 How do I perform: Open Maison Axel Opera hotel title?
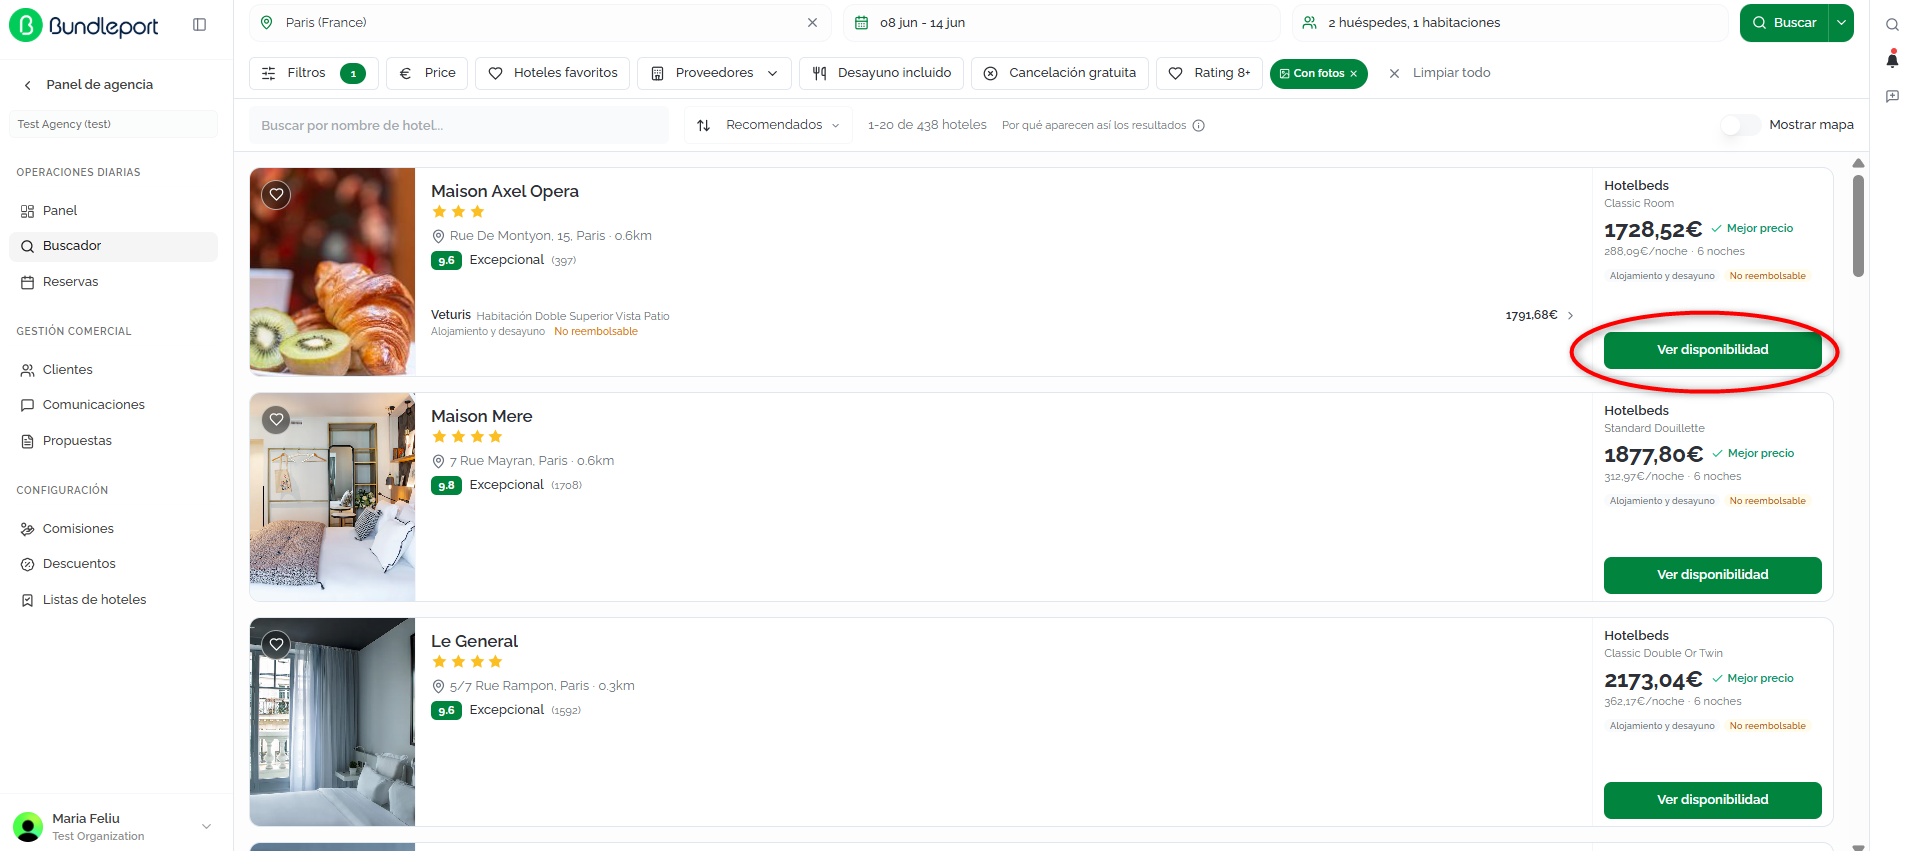coord(505,191)
